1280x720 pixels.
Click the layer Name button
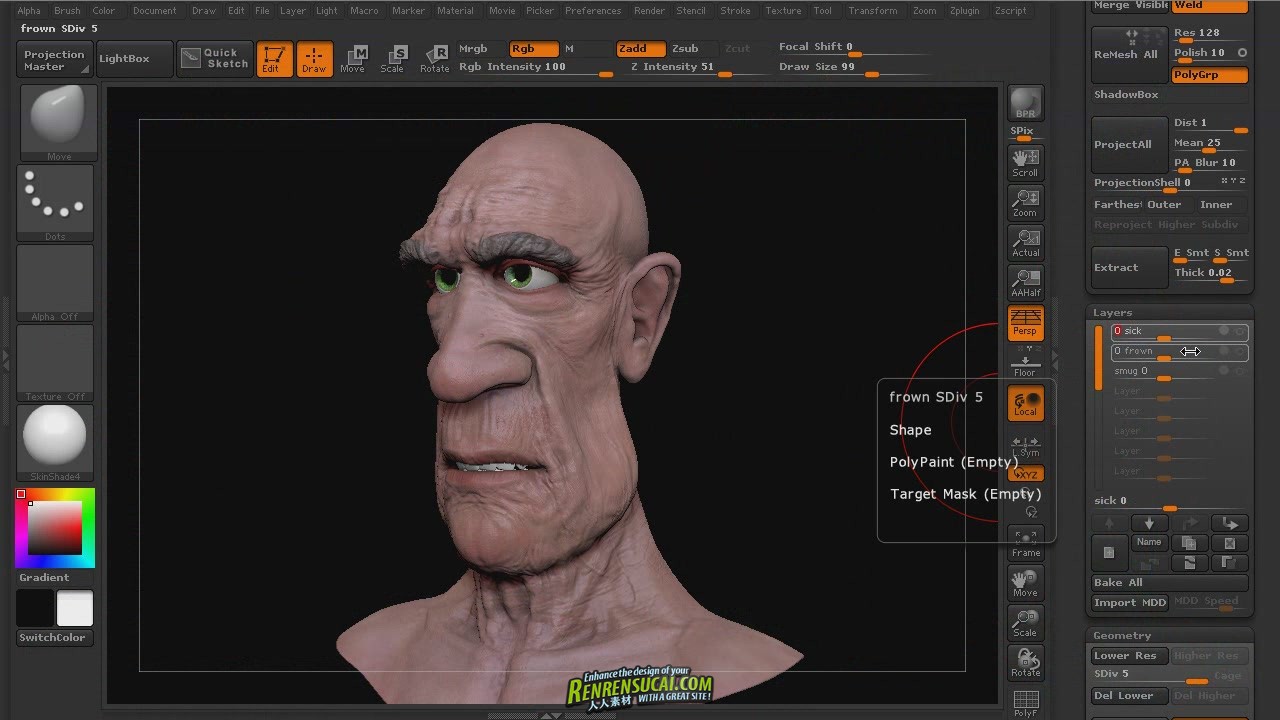pyautogui.click(x=1149, y=543)
